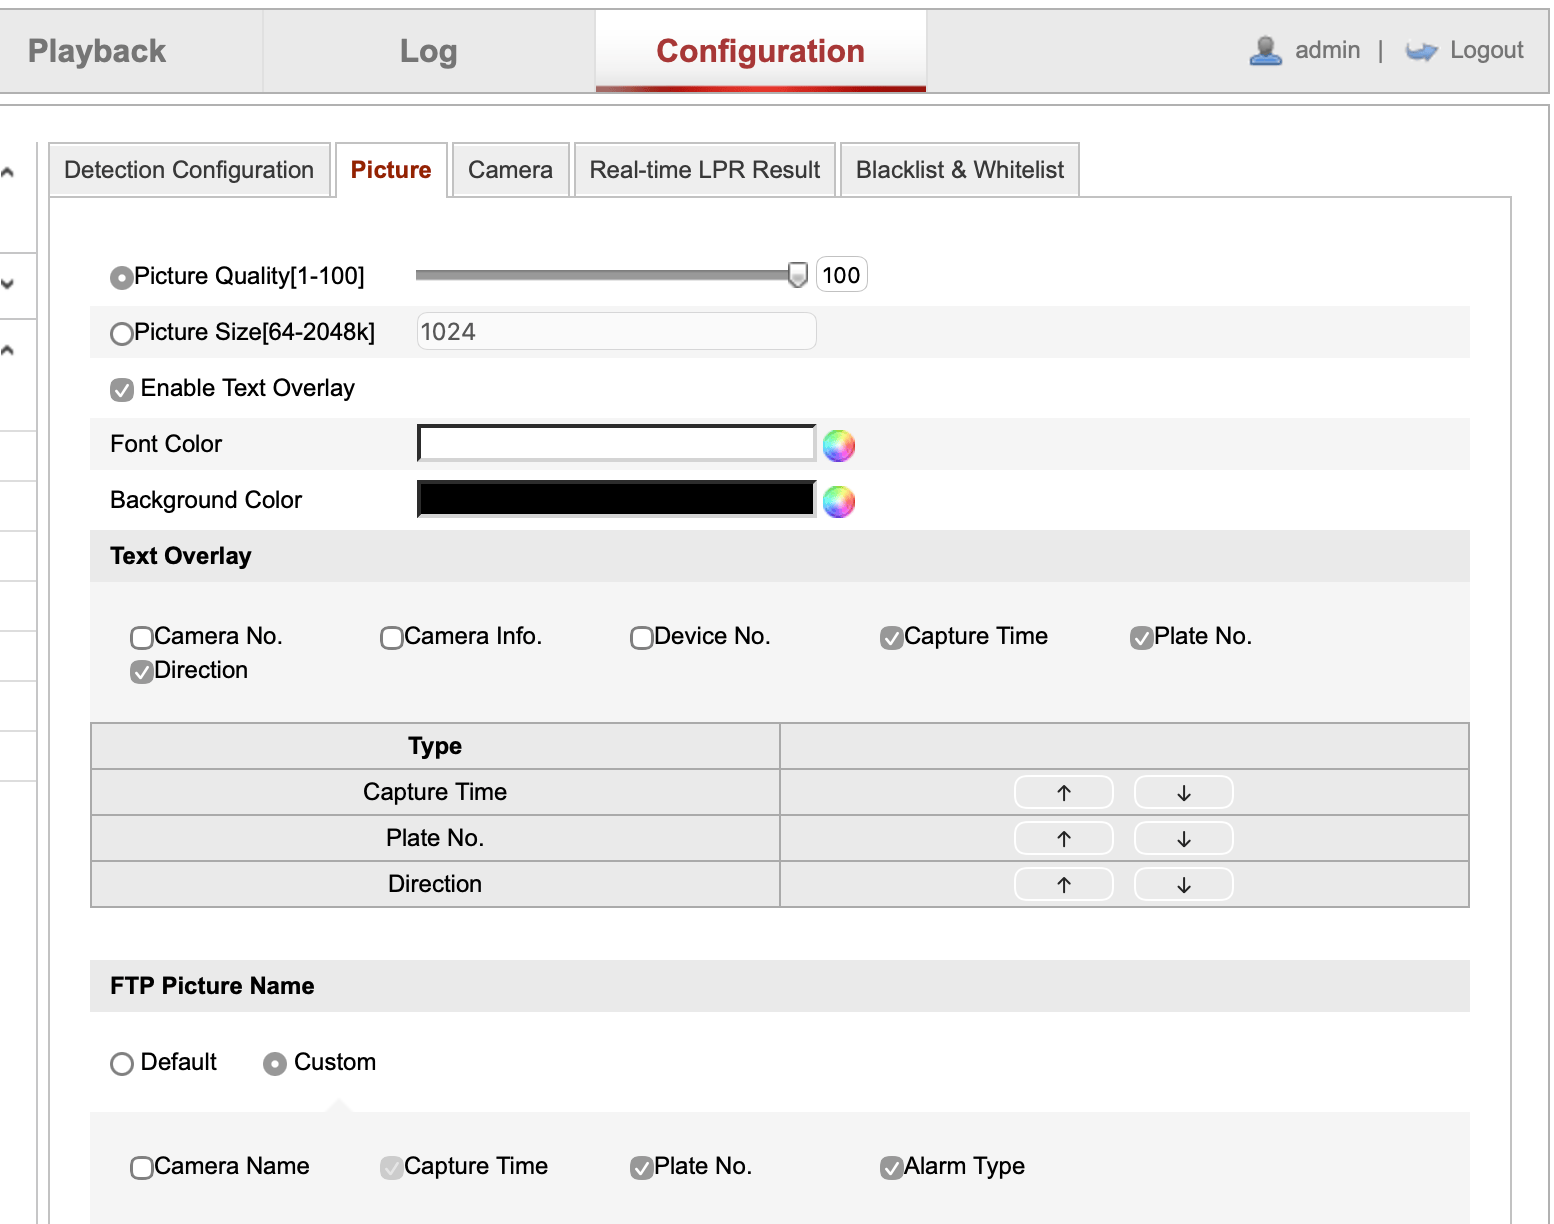Move Capture Time down in overlay order
1554x1224 pixels.
point(1183,791)
